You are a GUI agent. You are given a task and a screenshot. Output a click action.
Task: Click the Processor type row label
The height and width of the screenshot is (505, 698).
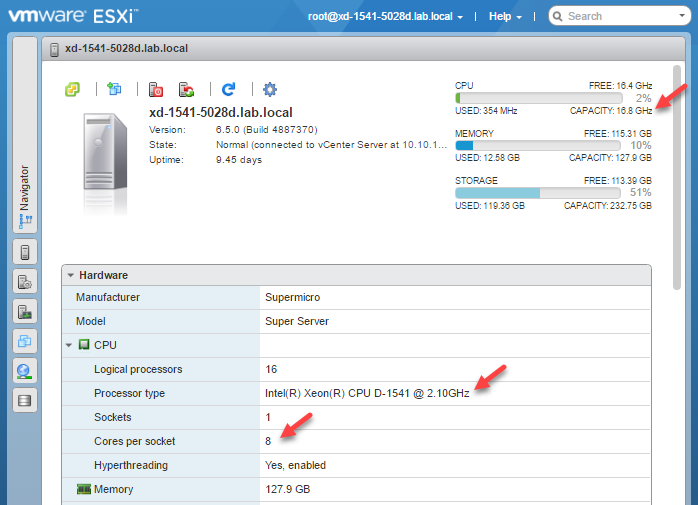tap(130, 393)
